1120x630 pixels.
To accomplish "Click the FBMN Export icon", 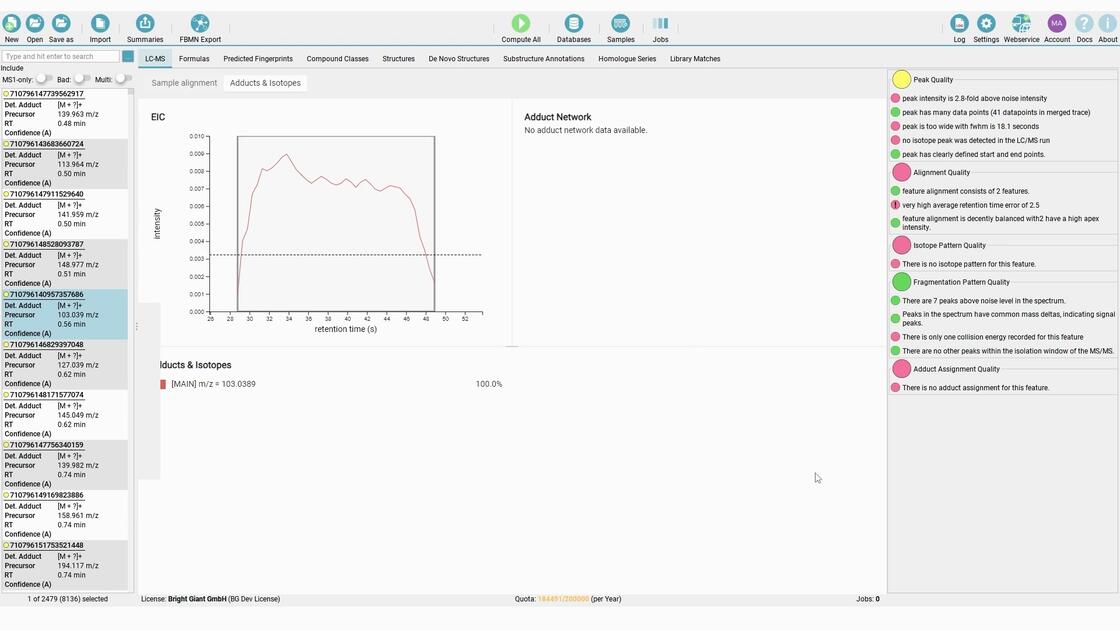I will click(x=200, y=23).
